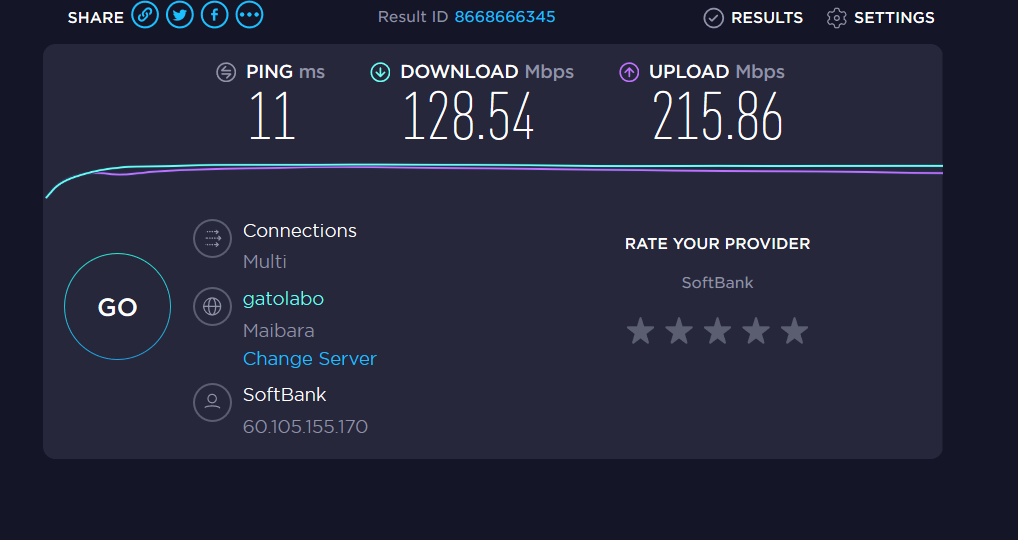Rate provider one star
Image resolution: width=1018 pixels, height=540 pixels.
coord(640,331)
